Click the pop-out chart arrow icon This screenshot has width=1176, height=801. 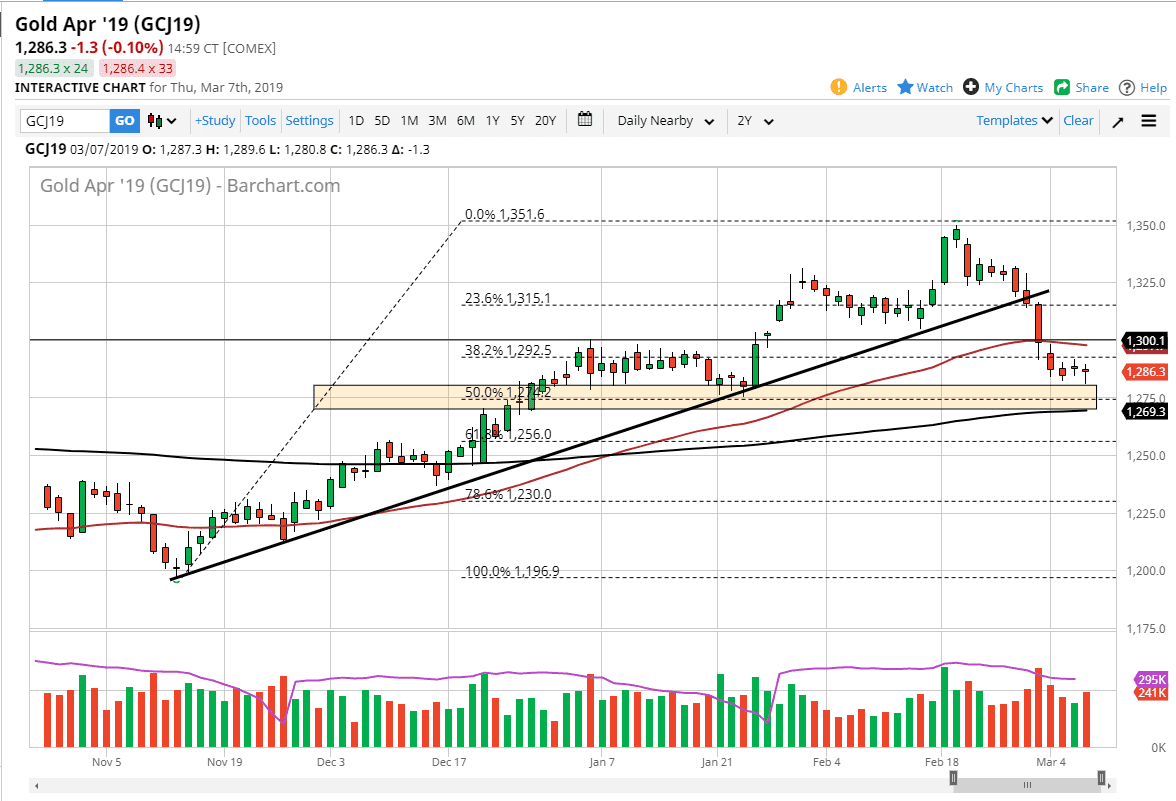click(1117, 121)
